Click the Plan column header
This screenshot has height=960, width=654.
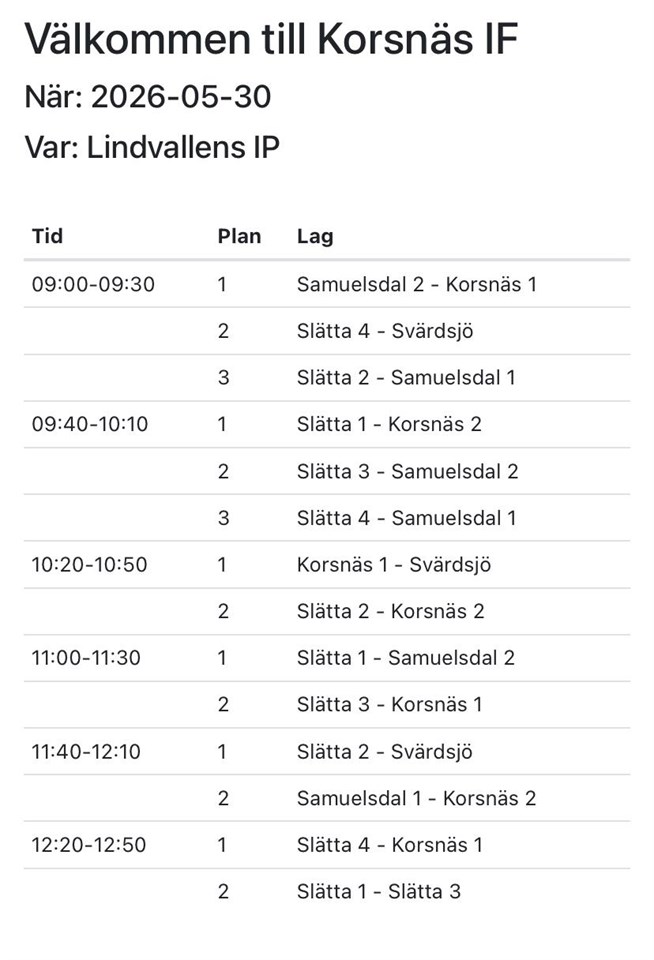click(239, 236)
